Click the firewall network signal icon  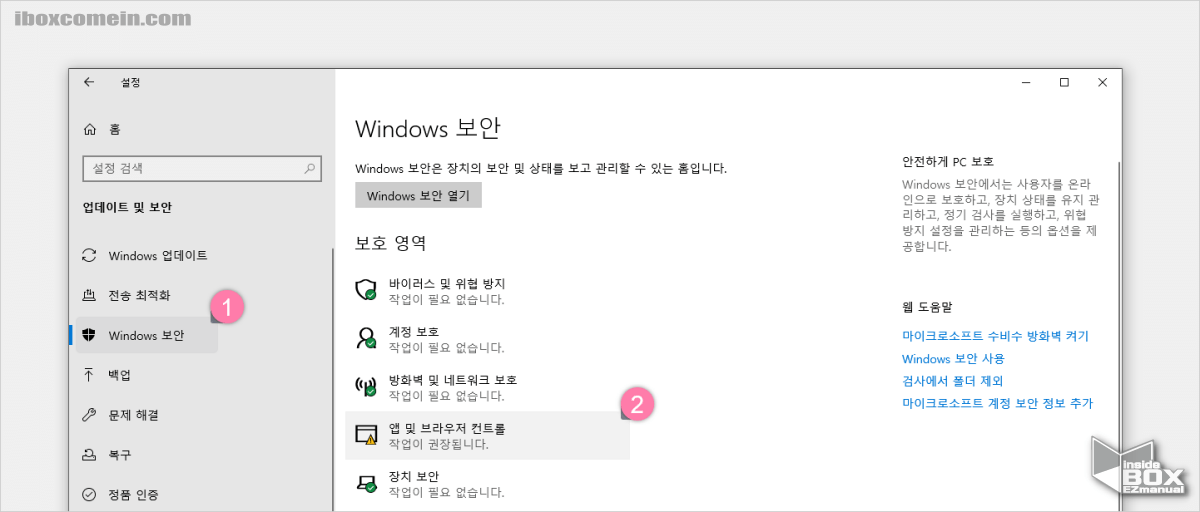pyautogui.click(x=366, y=387)
